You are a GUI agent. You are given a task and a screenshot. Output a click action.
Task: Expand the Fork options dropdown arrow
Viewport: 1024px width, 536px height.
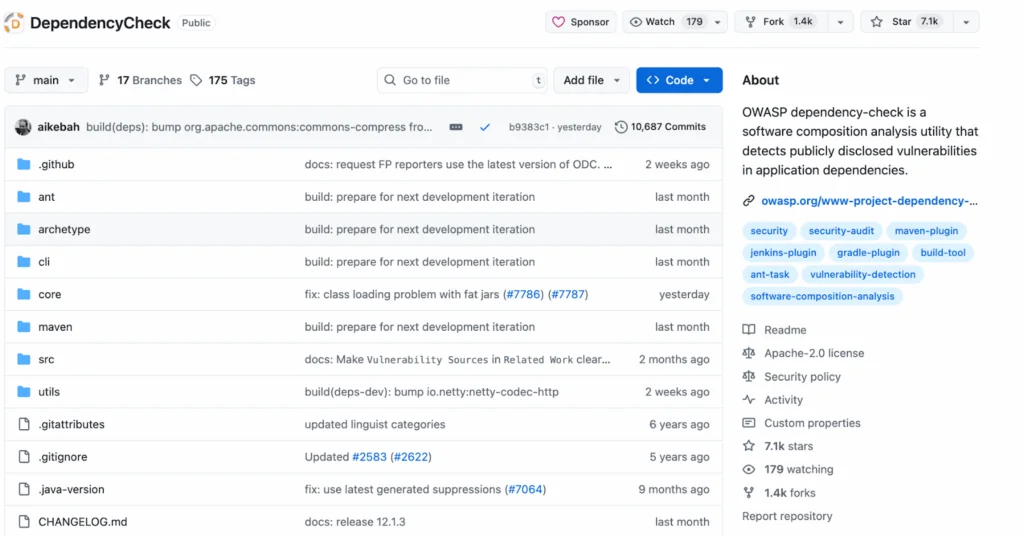coord(840,22)
